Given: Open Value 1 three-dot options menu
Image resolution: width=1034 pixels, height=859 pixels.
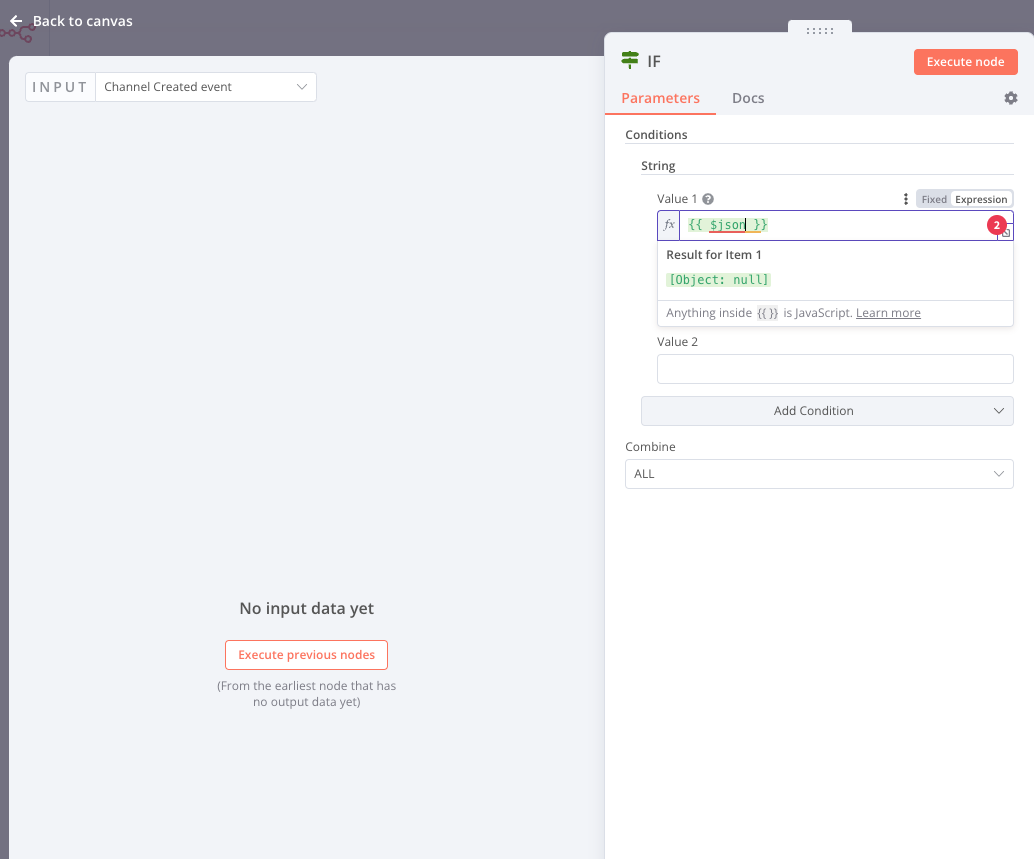Looking at the screenshot, I should 906,199.
